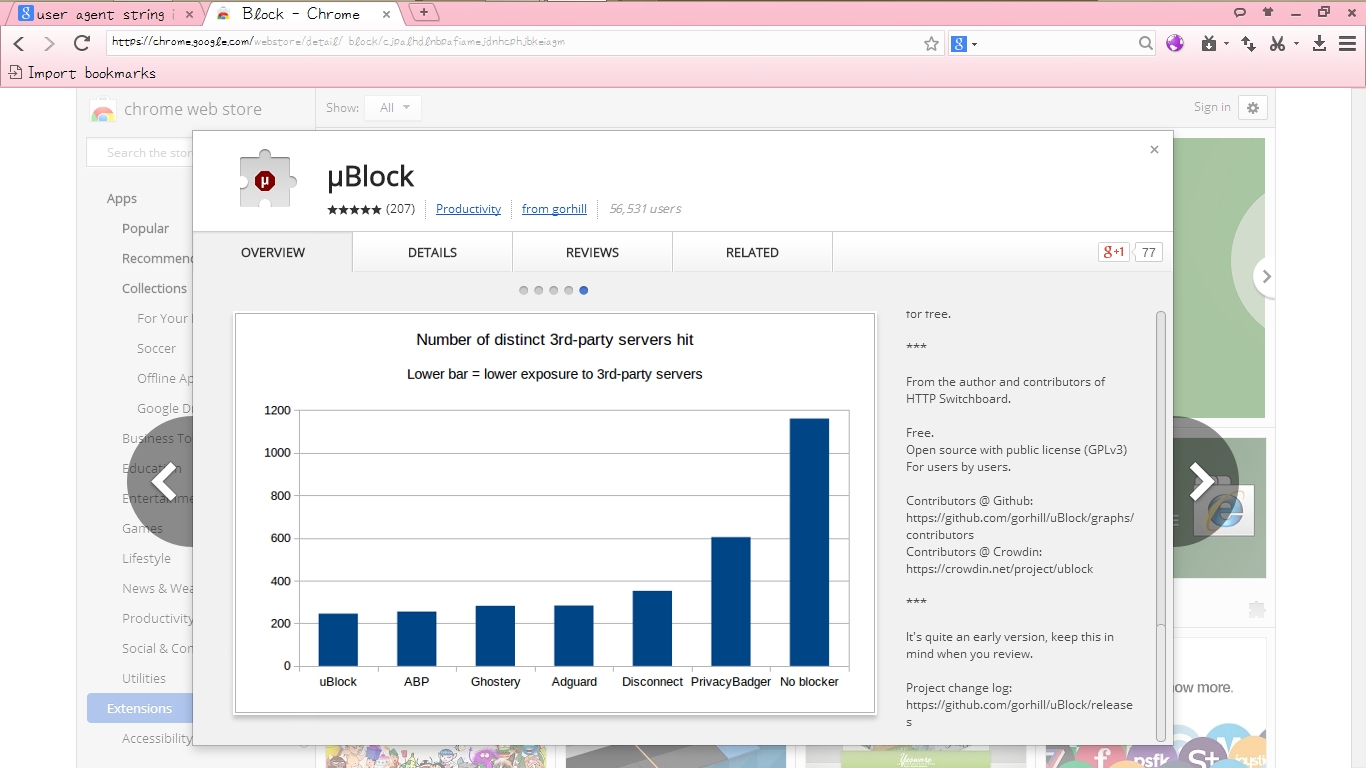Open the REVIEWS tab
The width and height of the screenshot is (1366, 768).
pyautogui.click(x=592, y=252)
